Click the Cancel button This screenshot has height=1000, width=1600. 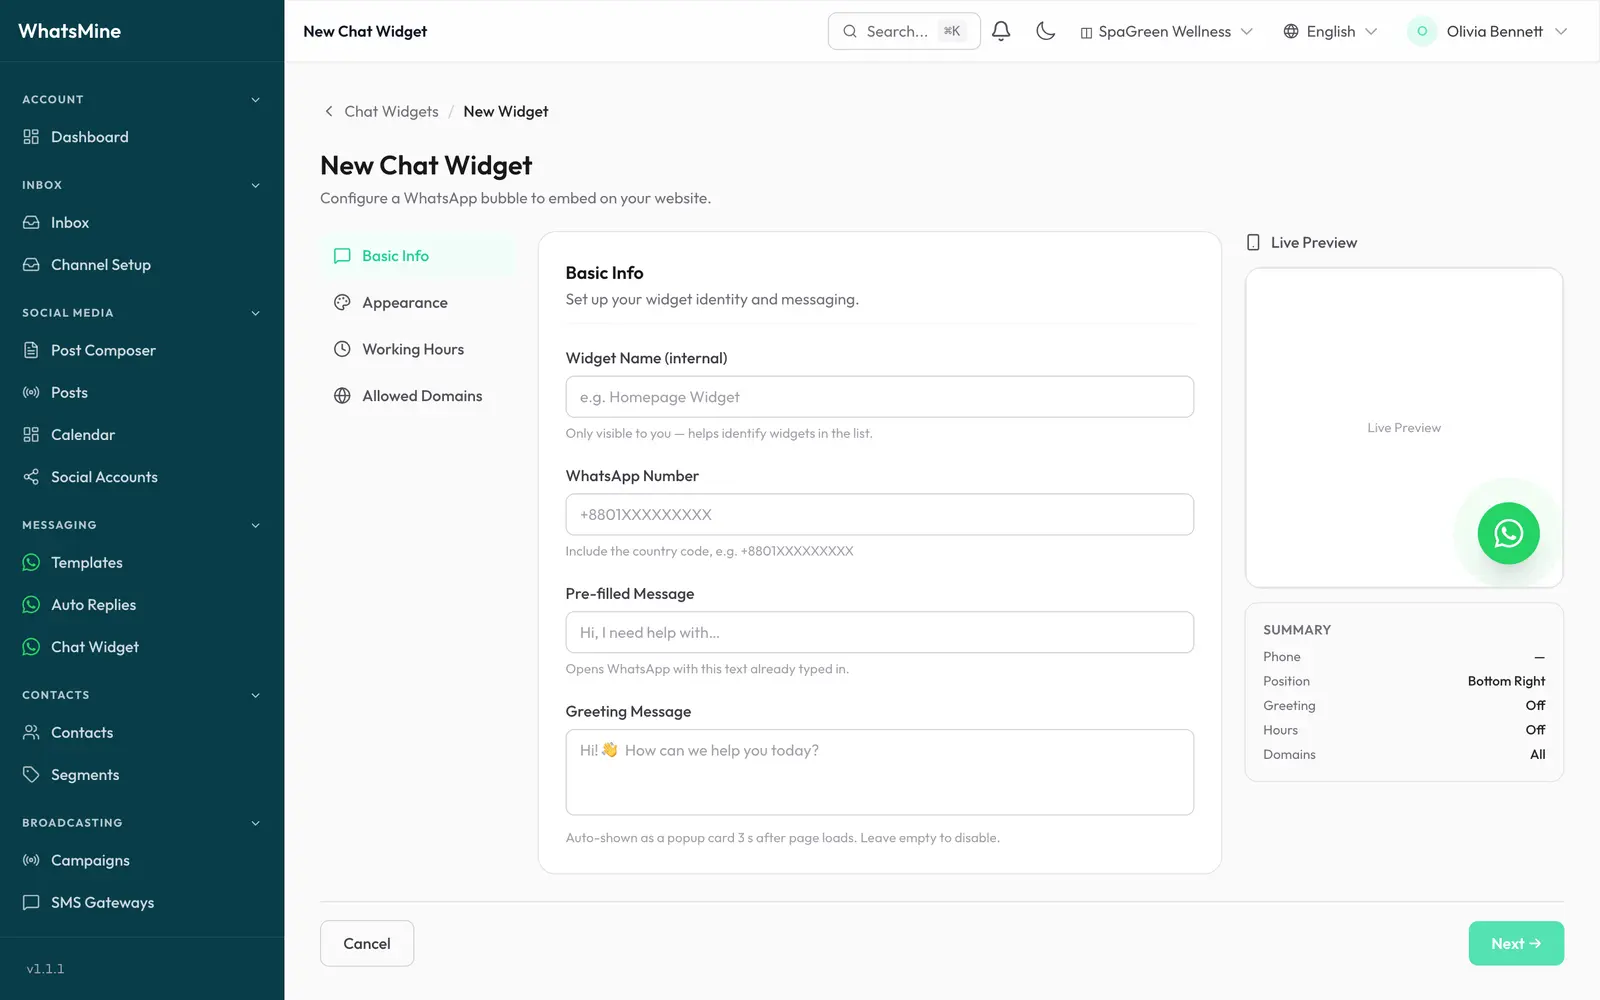(x=367, y=944)
